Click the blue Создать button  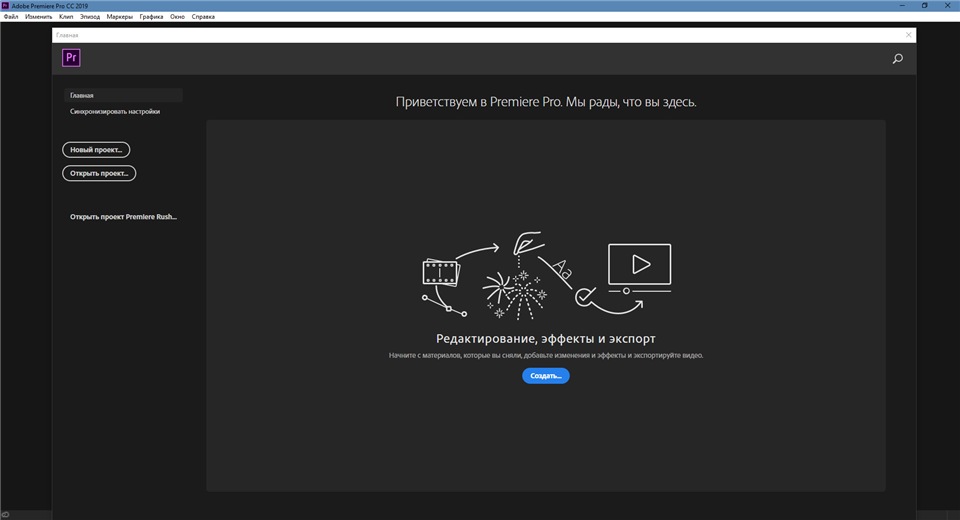pyautogui.click(x=546, y=376)
